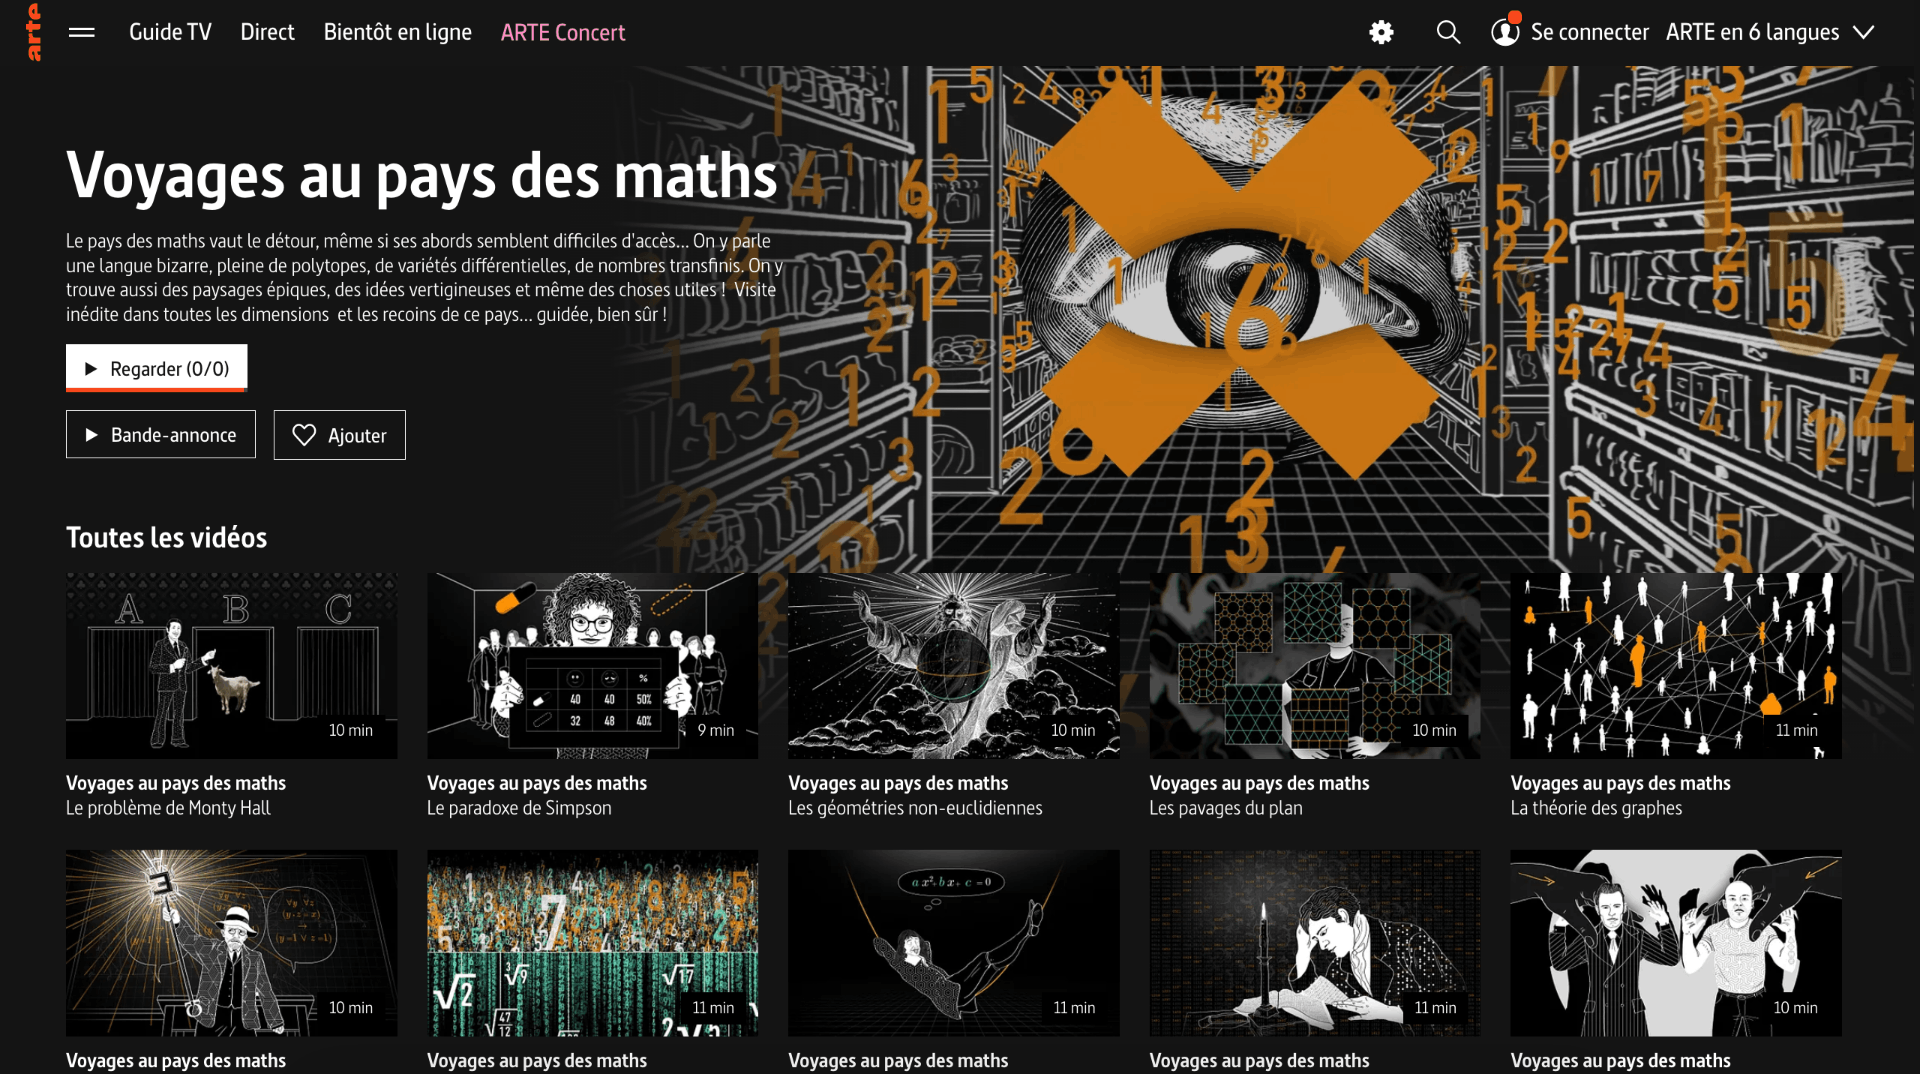Open second-row thumbnail with woman in hammock
Image resolution: width=1920 pixels, height=1074 pixels.
click(x=954, y=943)
